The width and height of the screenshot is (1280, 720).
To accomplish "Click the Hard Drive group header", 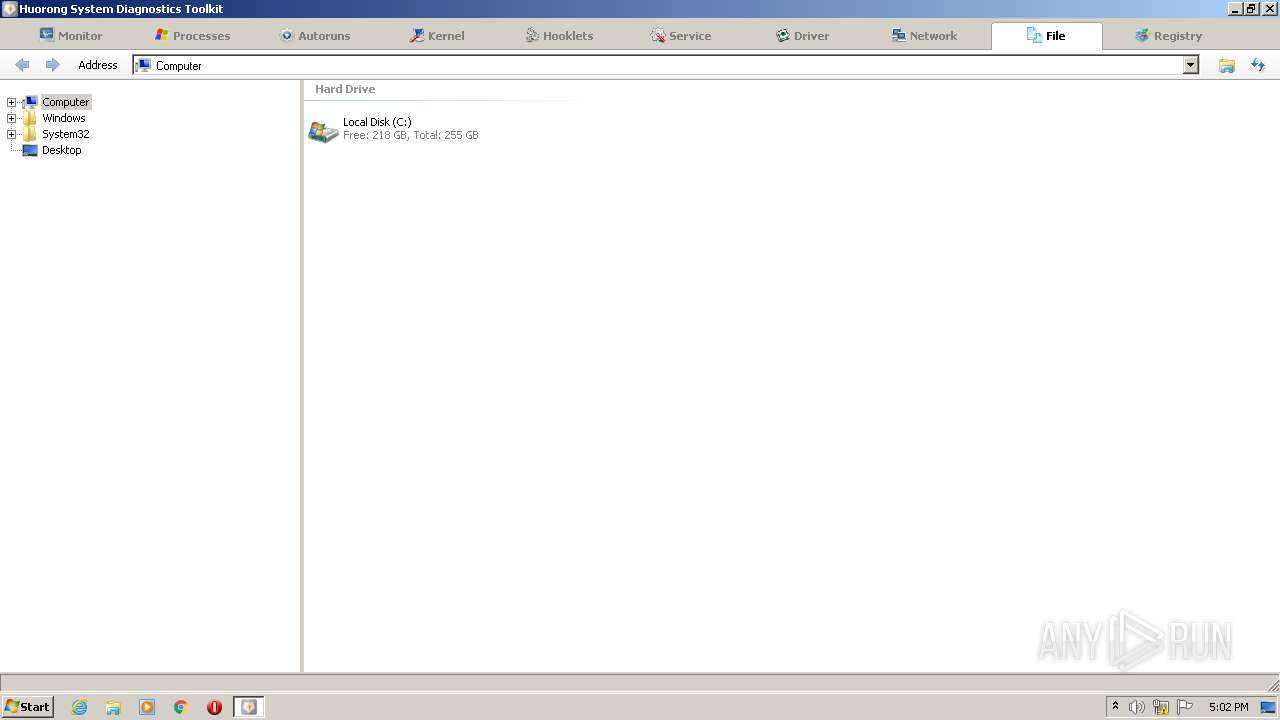I will pos(345,89).
